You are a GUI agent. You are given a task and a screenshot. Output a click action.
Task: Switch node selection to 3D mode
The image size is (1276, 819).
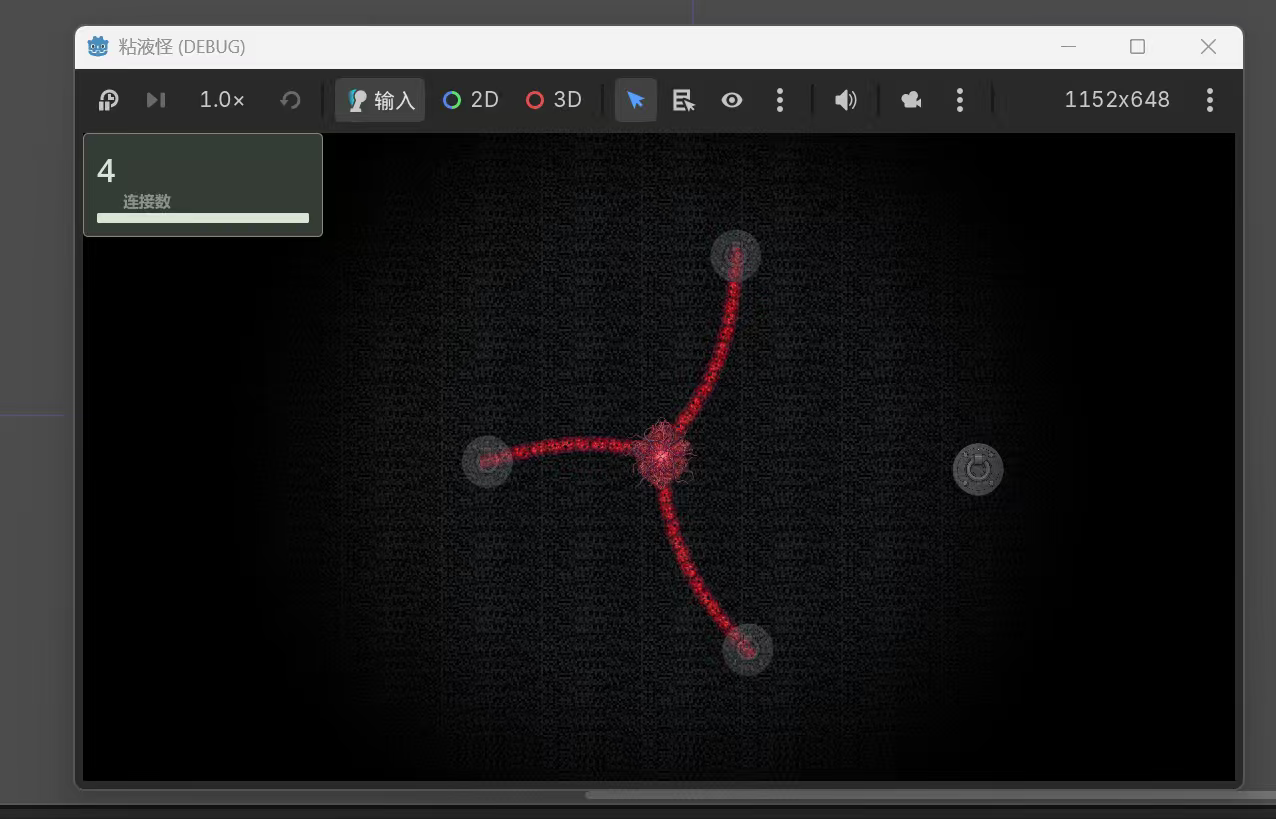(x=554, y=100)
